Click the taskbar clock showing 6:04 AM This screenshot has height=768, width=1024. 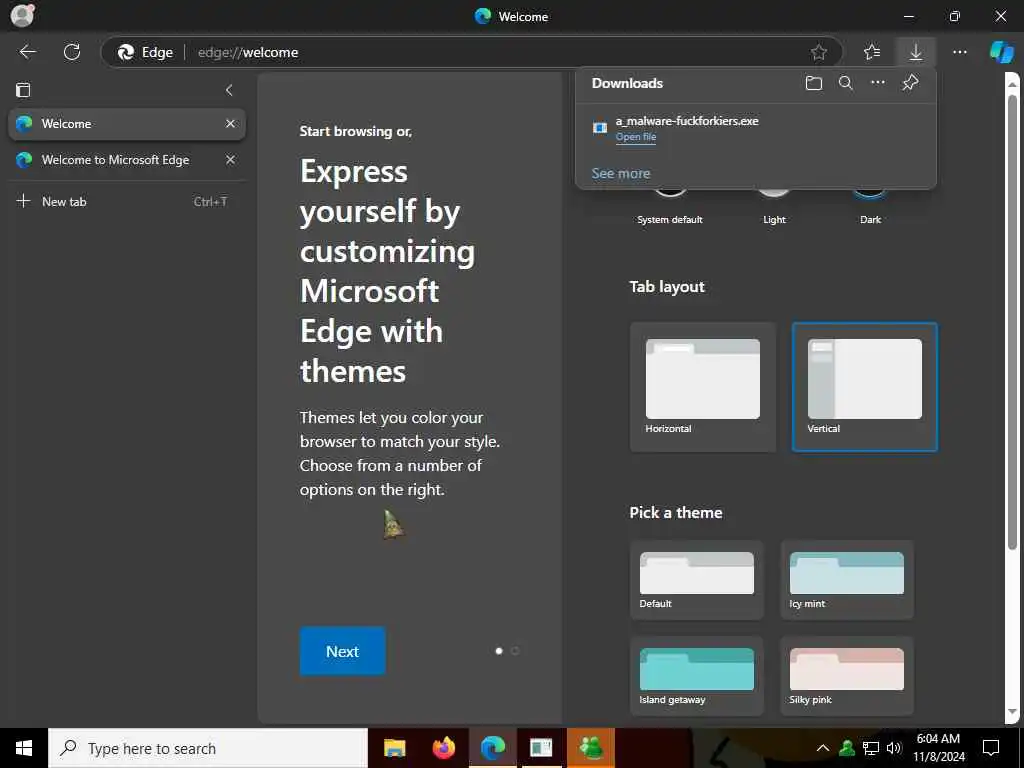coord(938,748)
